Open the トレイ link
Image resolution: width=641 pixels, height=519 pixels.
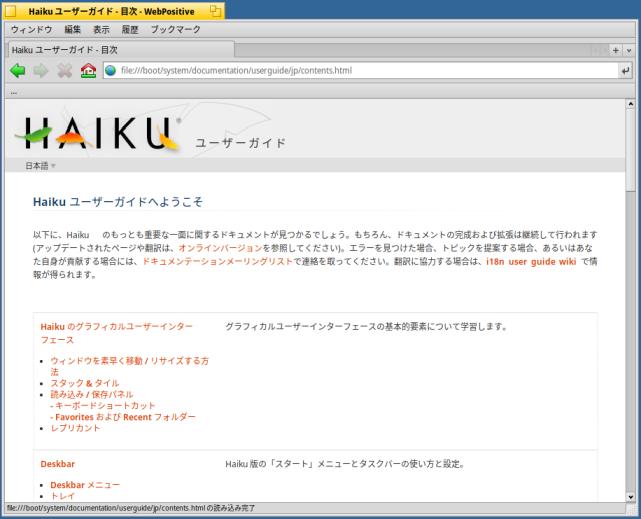tap(63, 496)
